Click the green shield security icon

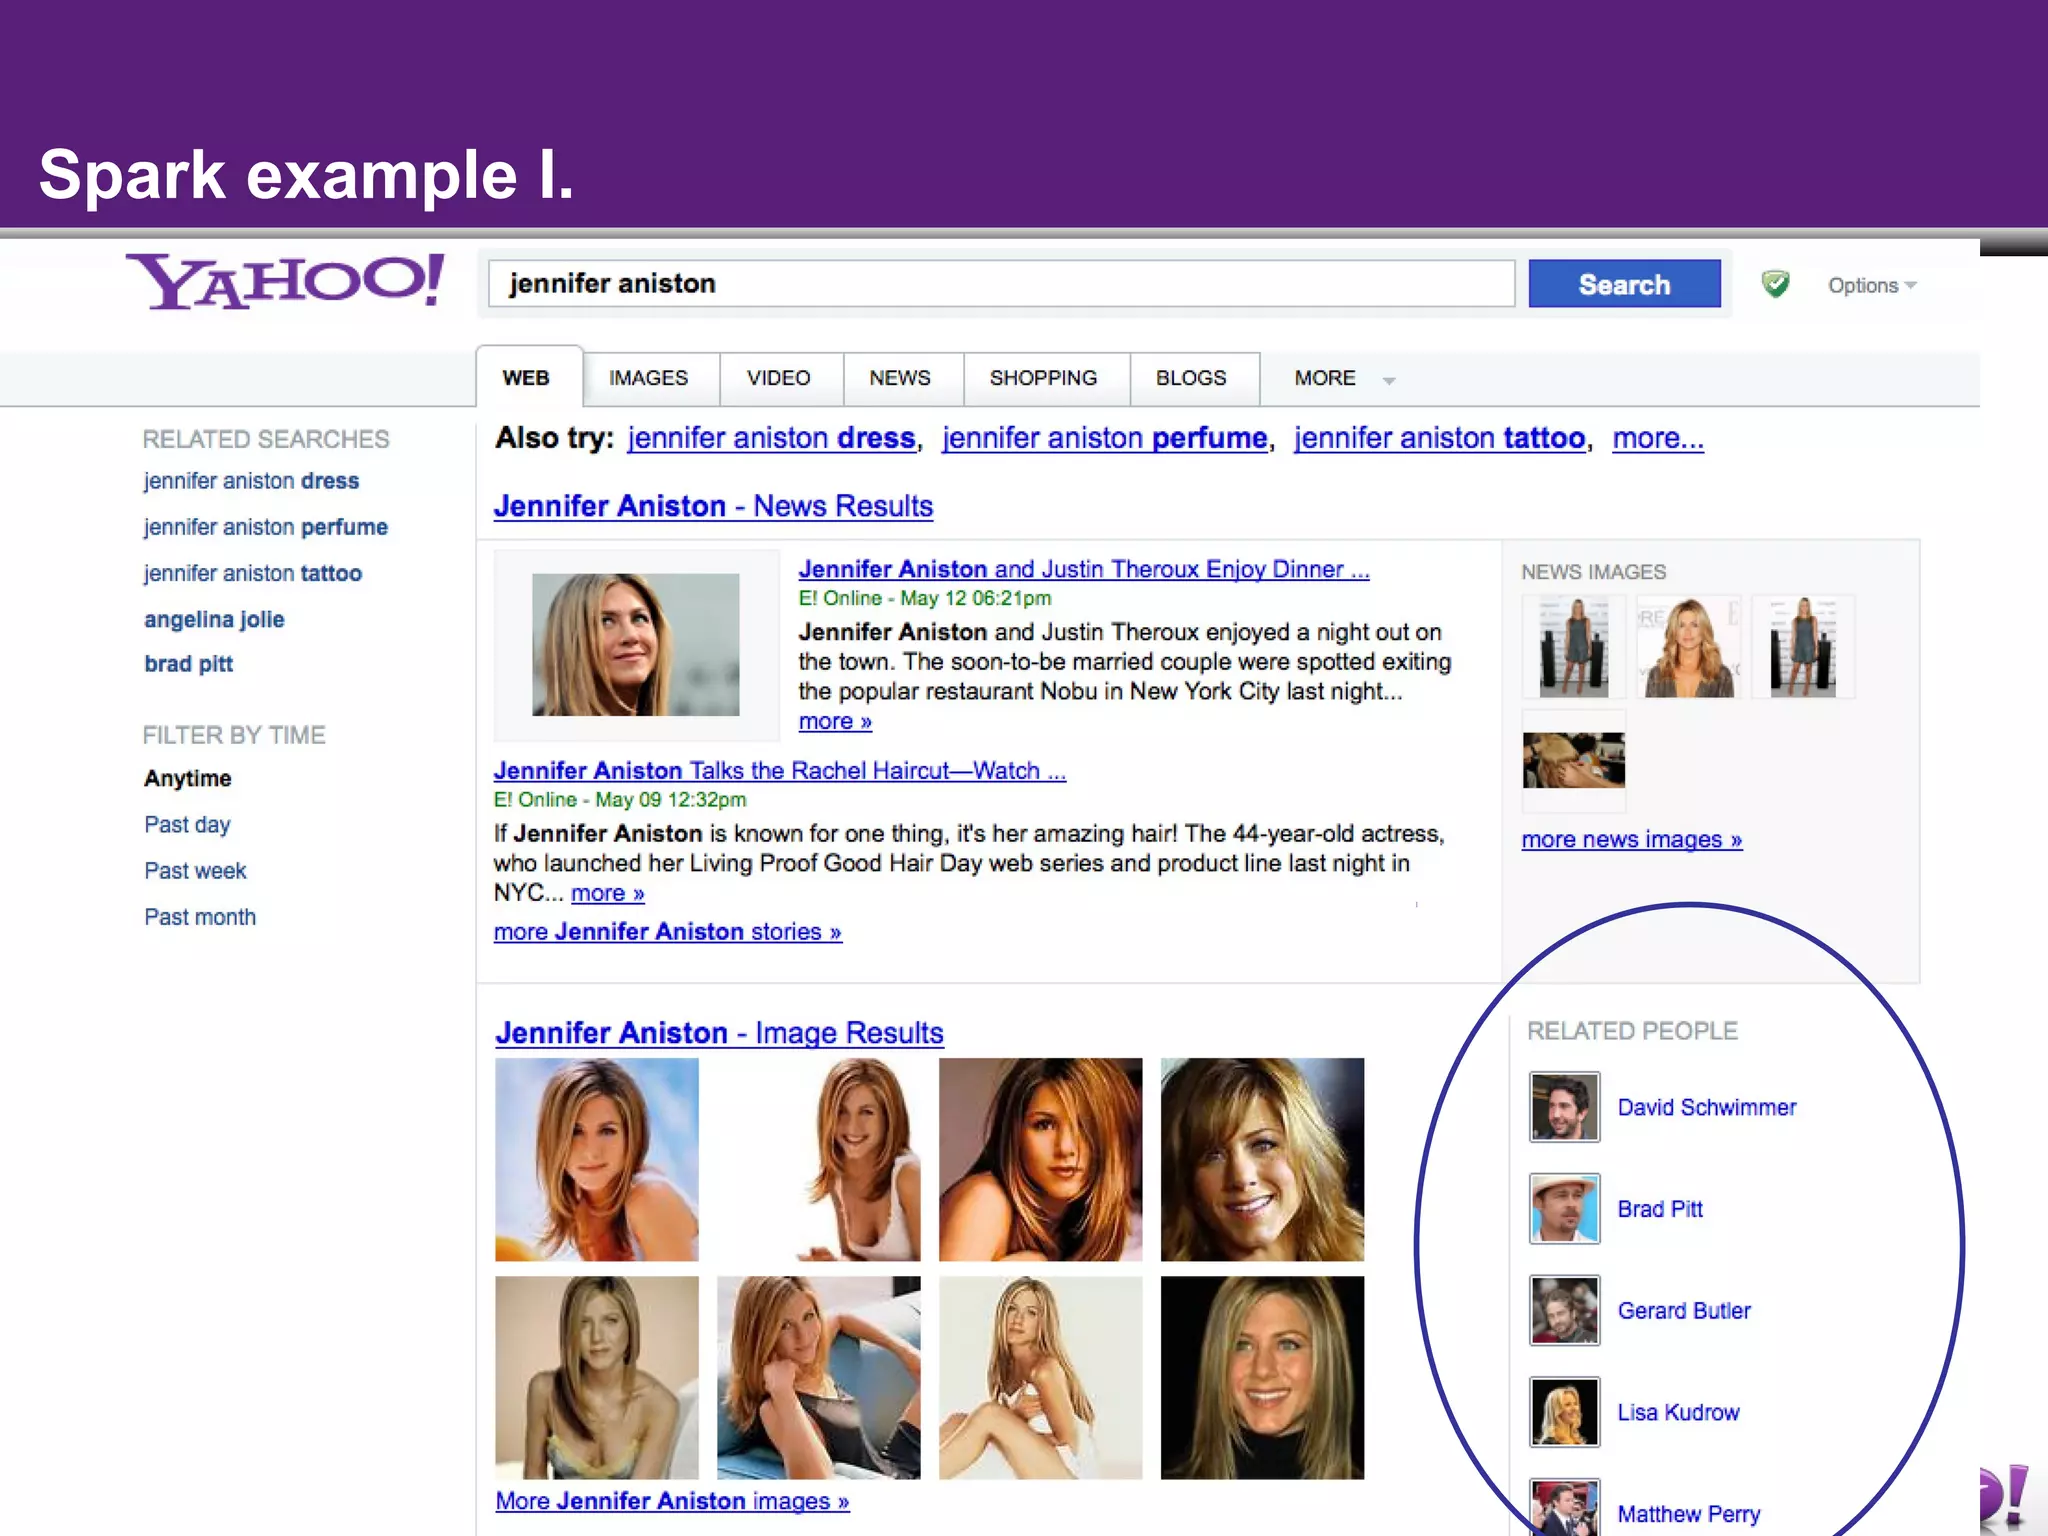tap(1775, 285)
